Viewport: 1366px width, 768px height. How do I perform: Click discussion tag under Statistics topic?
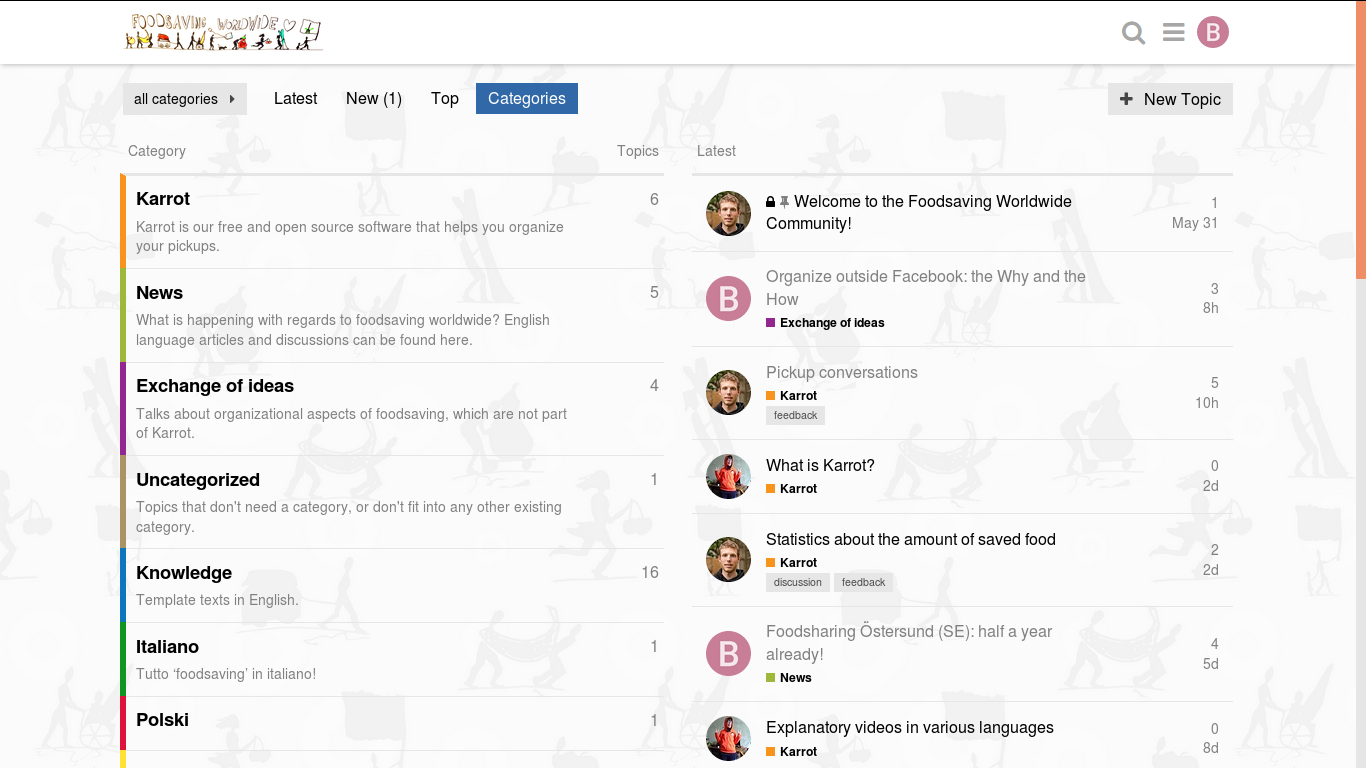pos(798,582)
